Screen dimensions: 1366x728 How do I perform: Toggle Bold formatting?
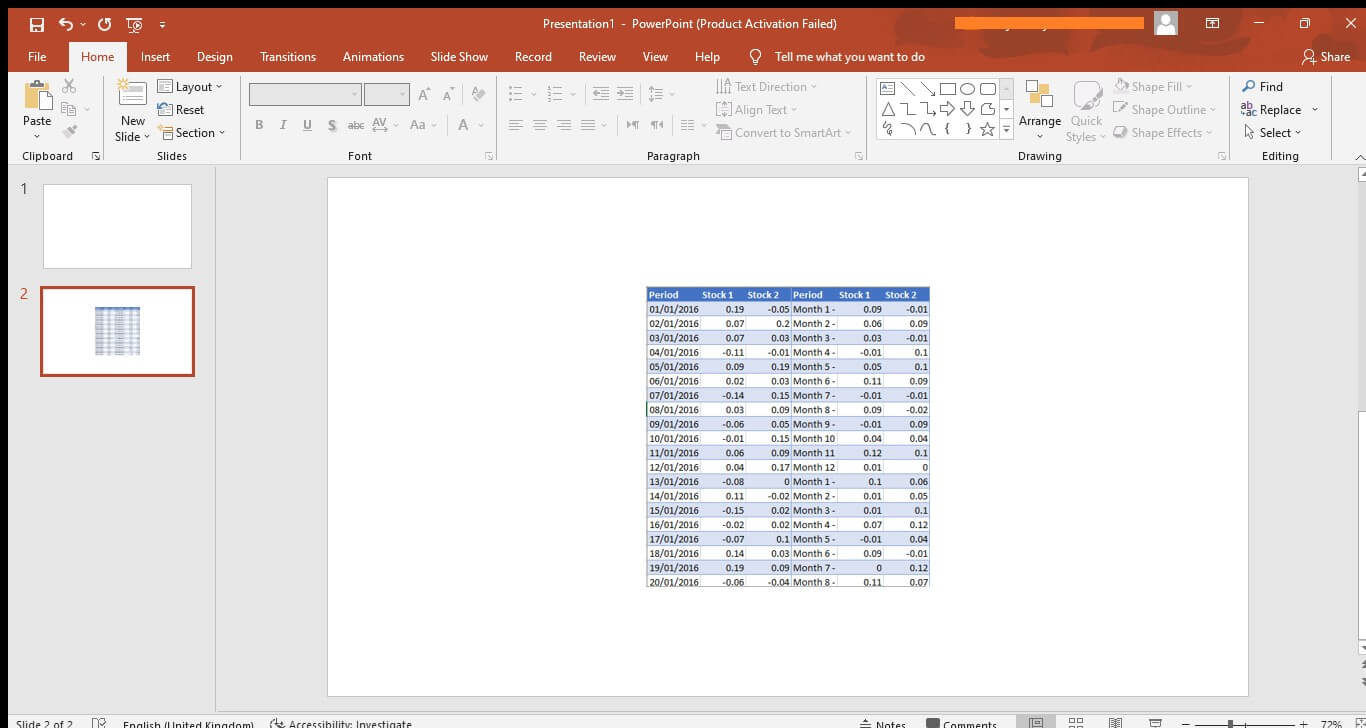(259, 125)
